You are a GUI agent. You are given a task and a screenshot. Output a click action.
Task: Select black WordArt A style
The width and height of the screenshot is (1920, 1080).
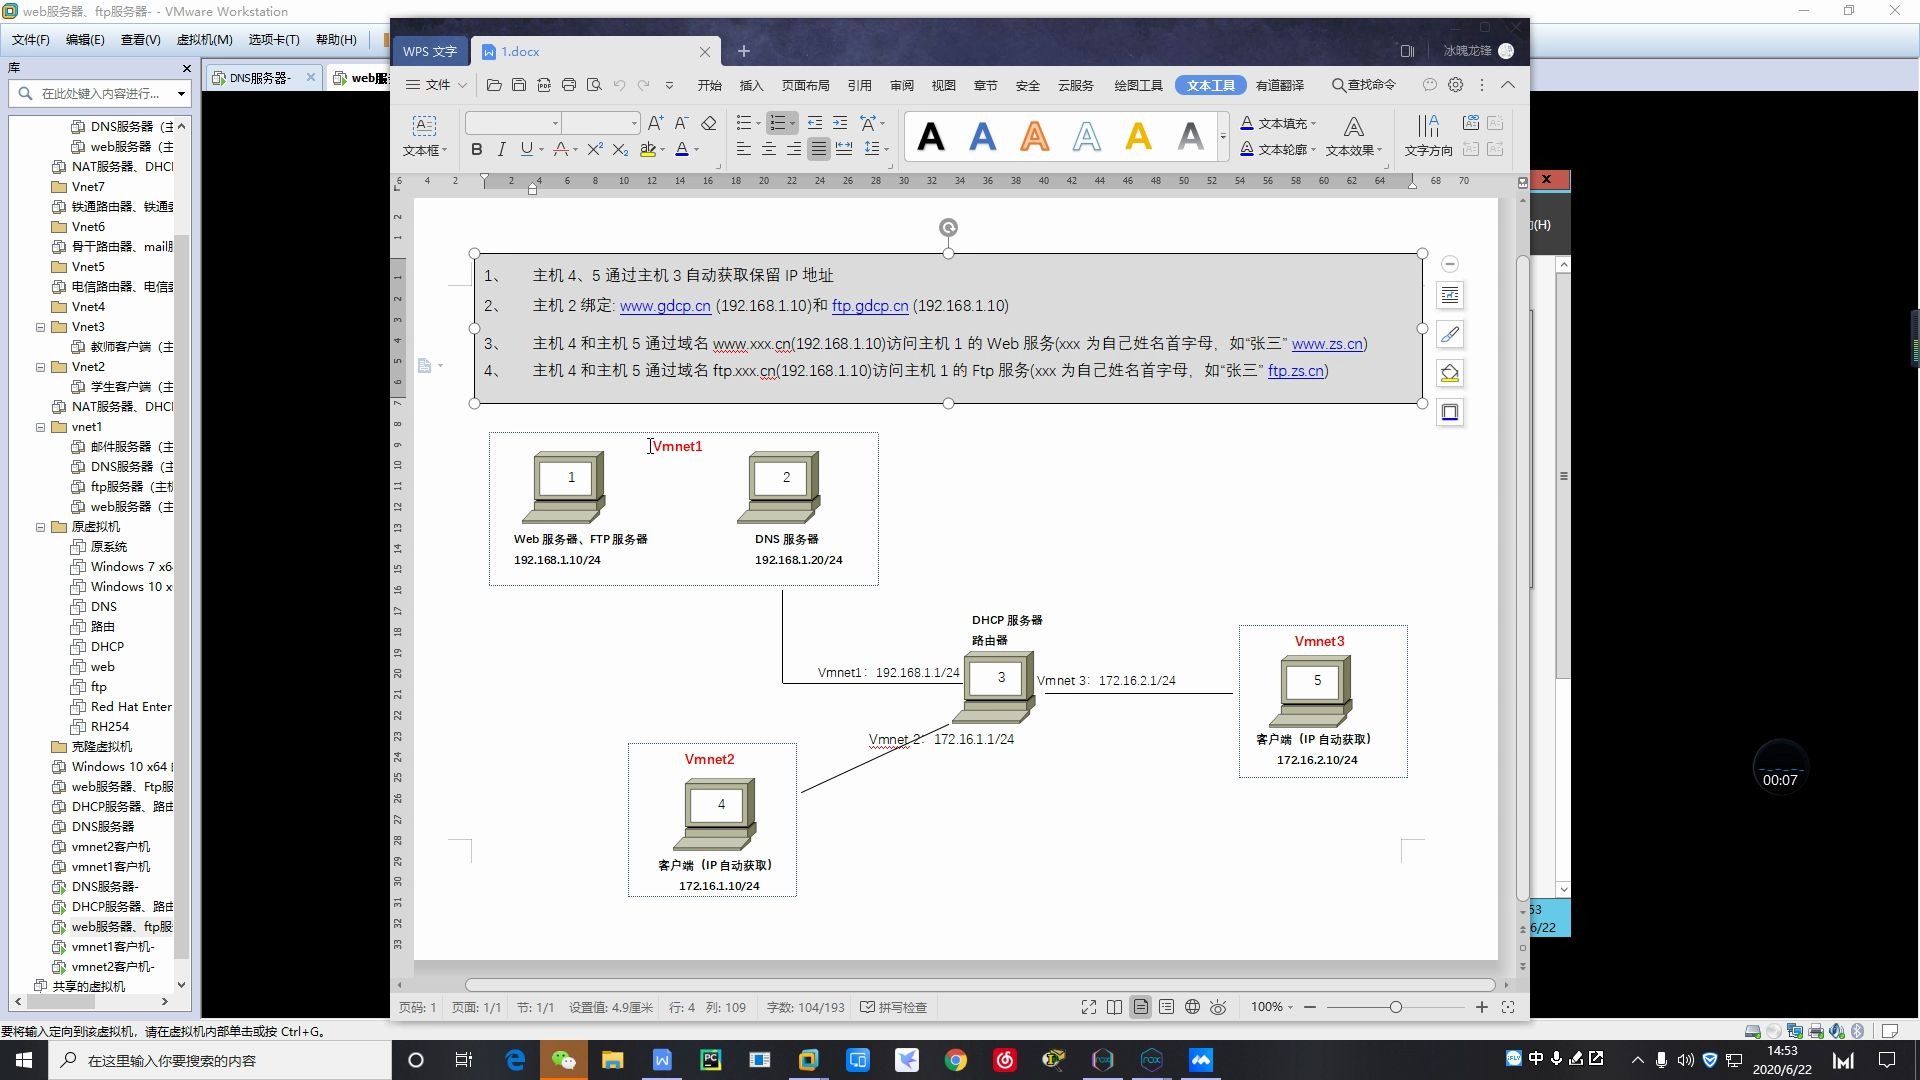[x=931, y=136]
